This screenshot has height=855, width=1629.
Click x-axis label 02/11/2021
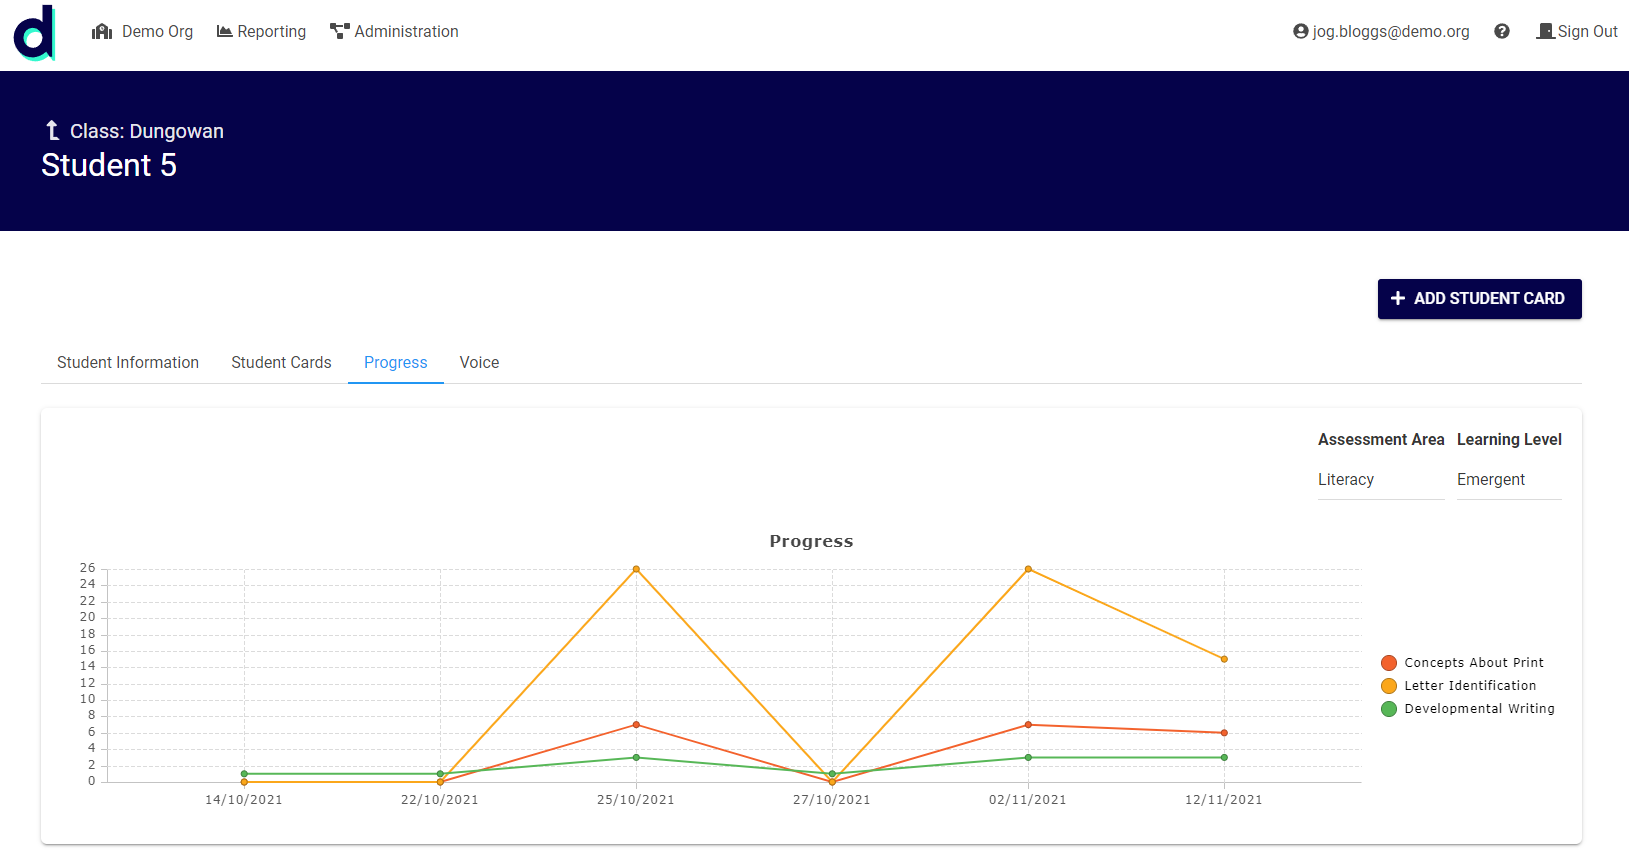coord(1028,800)
